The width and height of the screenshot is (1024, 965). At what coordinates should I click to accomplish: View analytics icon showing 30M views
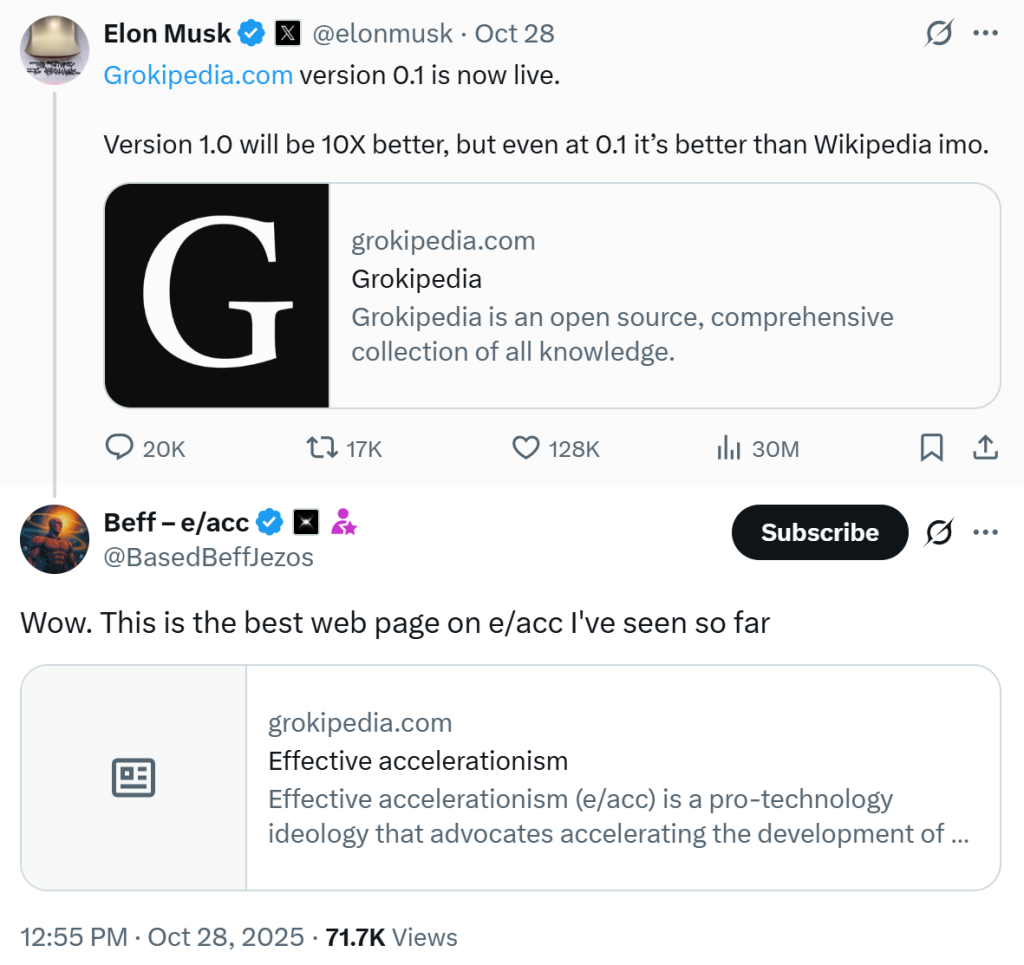pyautogui.click(x=728, y=448)
